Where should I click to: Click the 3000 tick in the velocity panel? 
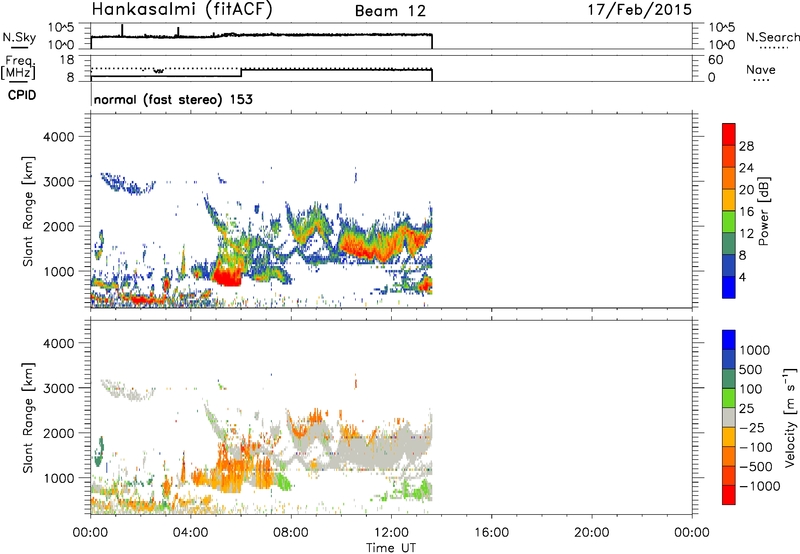point(59,388)
